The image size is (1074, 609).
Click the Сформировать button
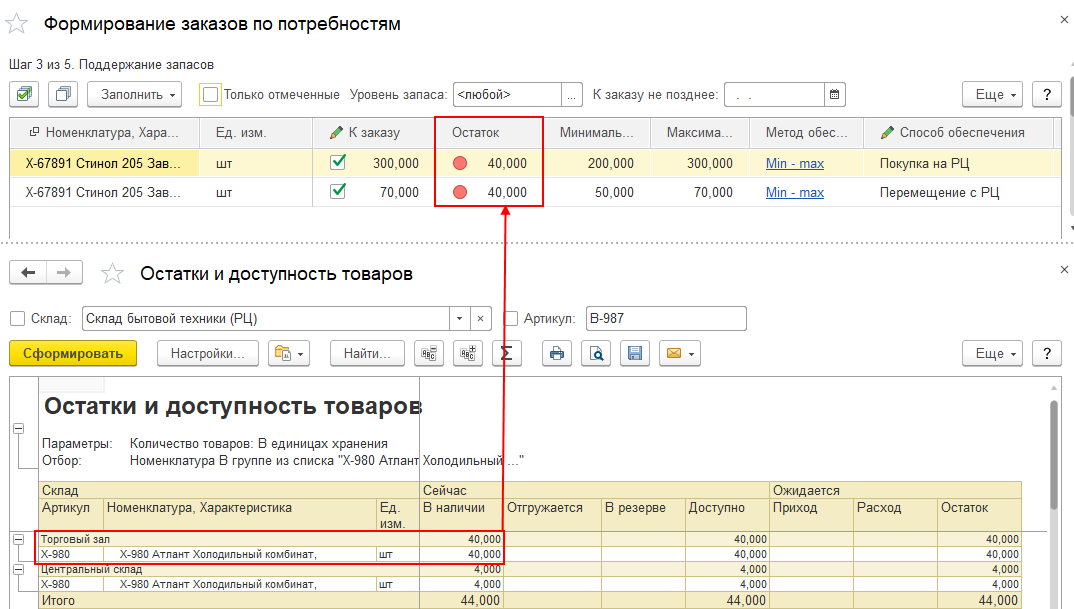point(73,353)
